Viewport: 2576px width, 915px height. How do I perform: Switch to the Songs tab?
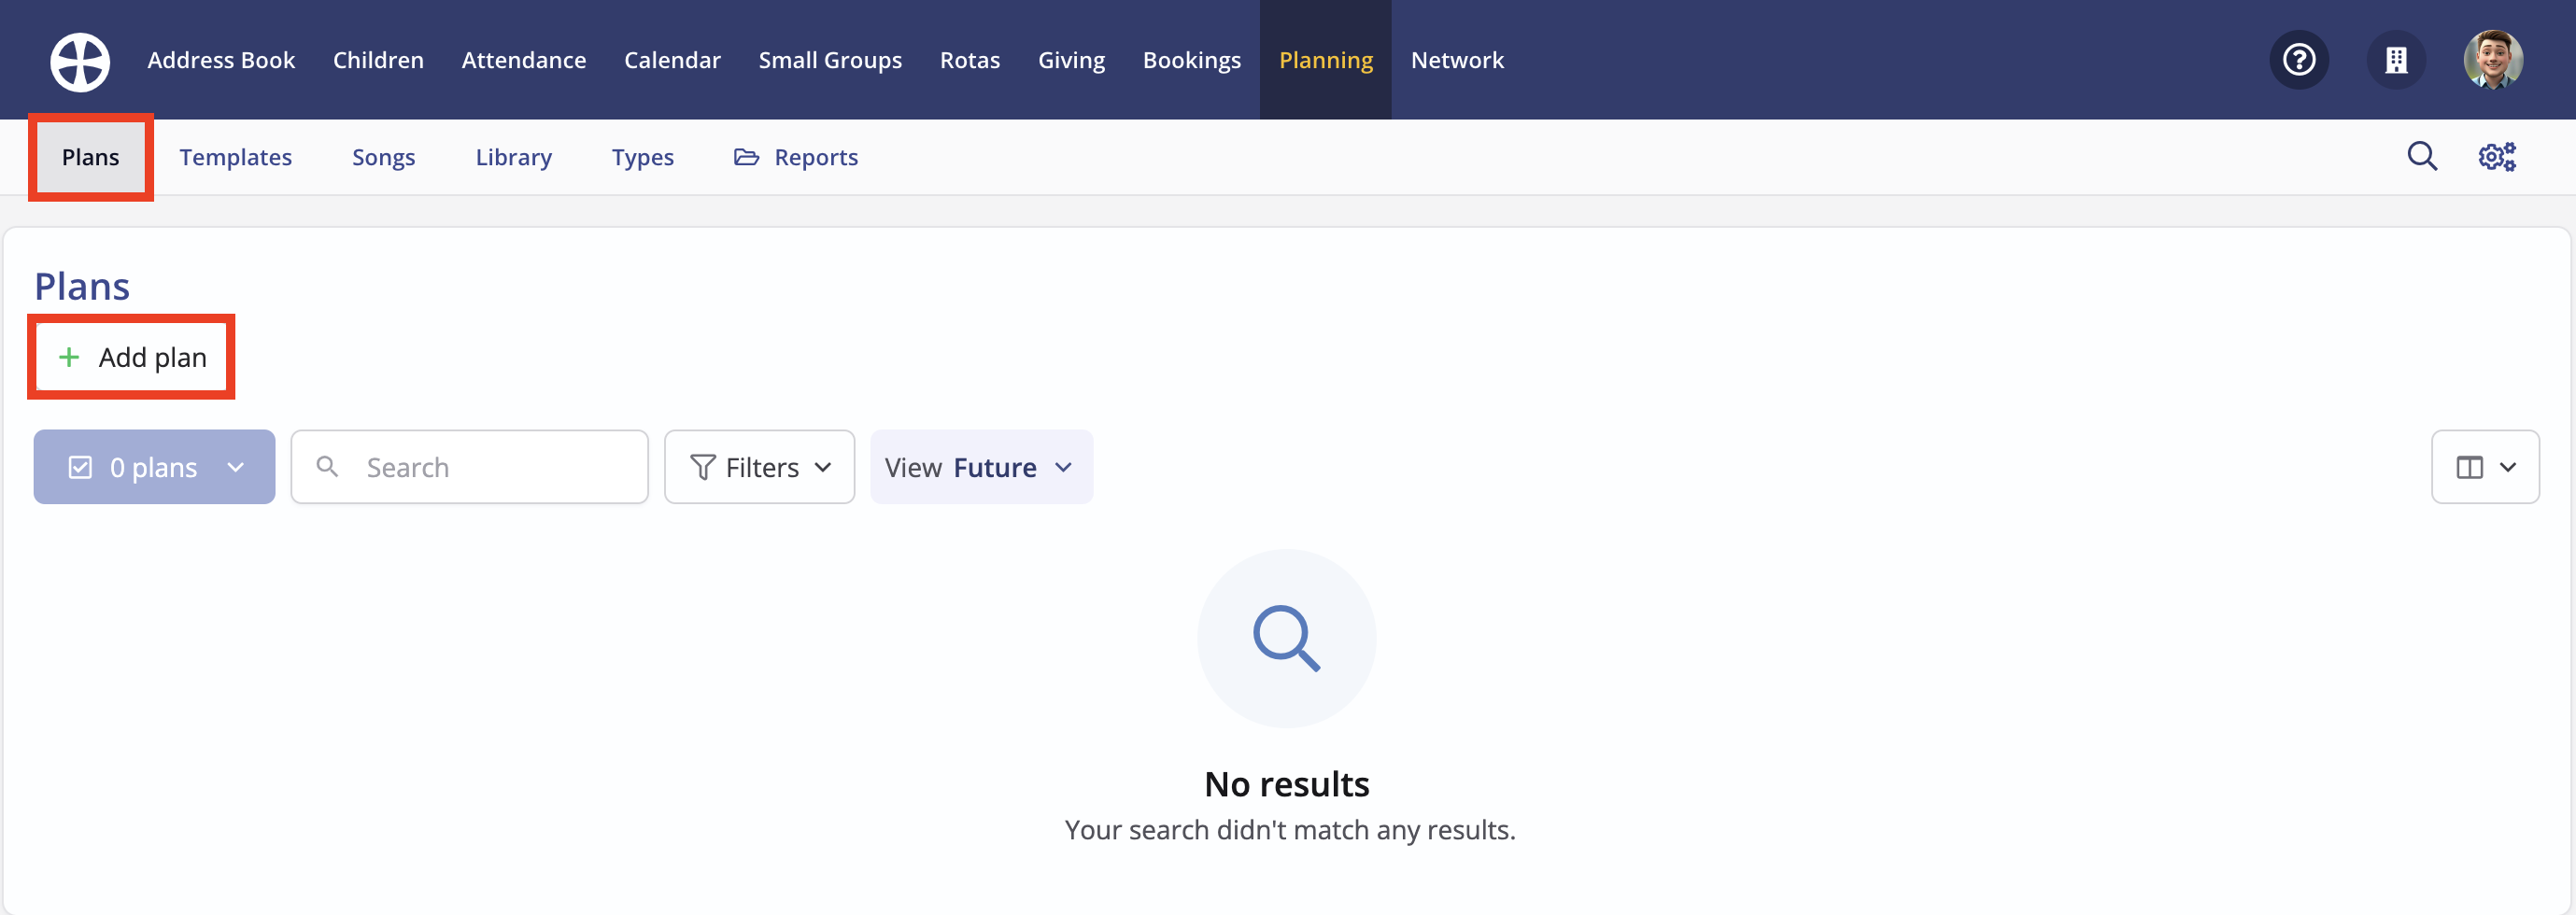[x=383, y=157]
